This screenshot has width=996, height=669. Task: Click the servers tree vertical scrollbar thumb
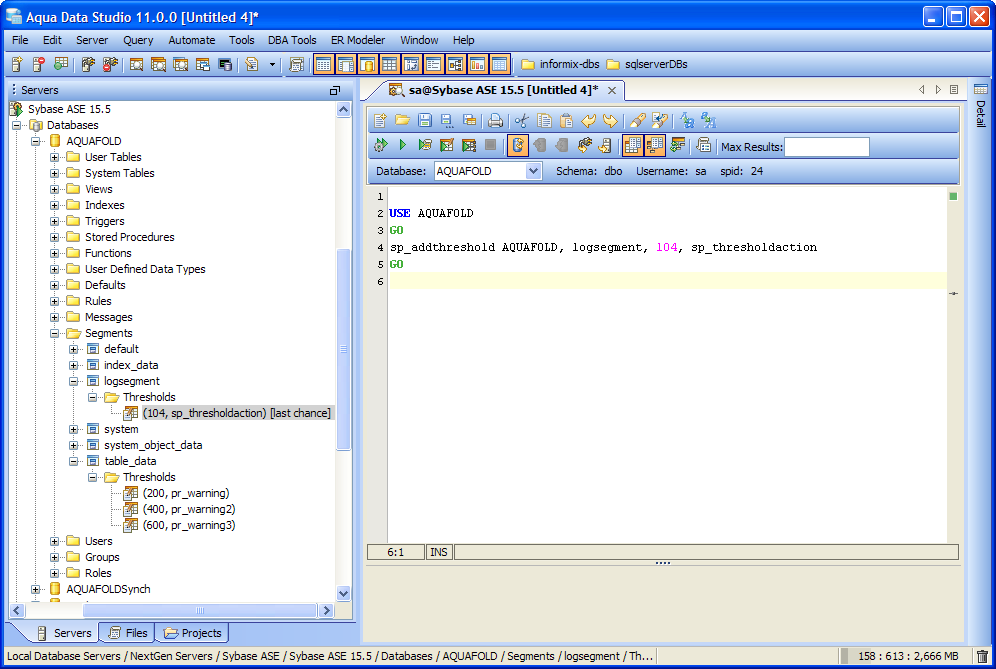(x=344, y=349)
